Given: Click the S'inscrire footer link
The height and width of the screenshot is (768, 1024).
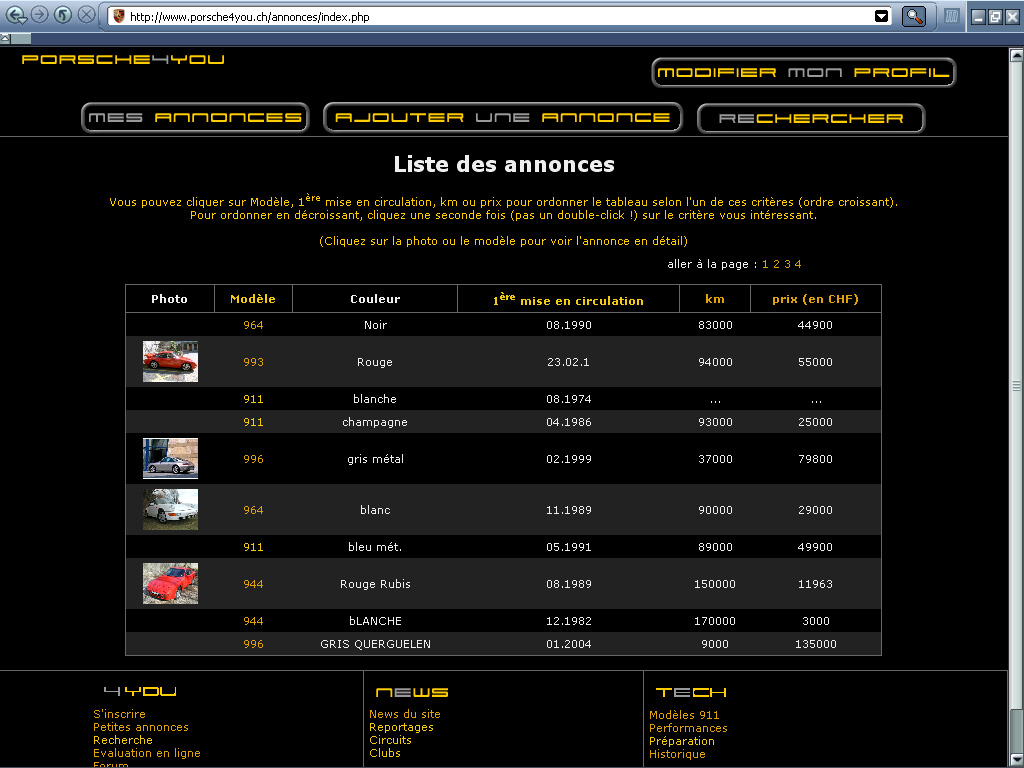Looking at the screenshot, I should pyautogui.click(x=120, y=714).
